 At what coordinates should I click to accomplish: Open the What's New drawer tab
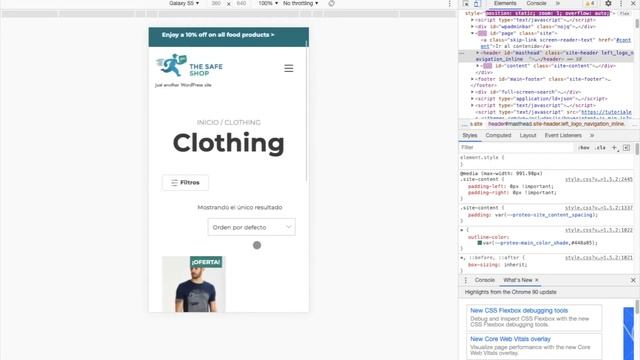[x=518, y=280]
